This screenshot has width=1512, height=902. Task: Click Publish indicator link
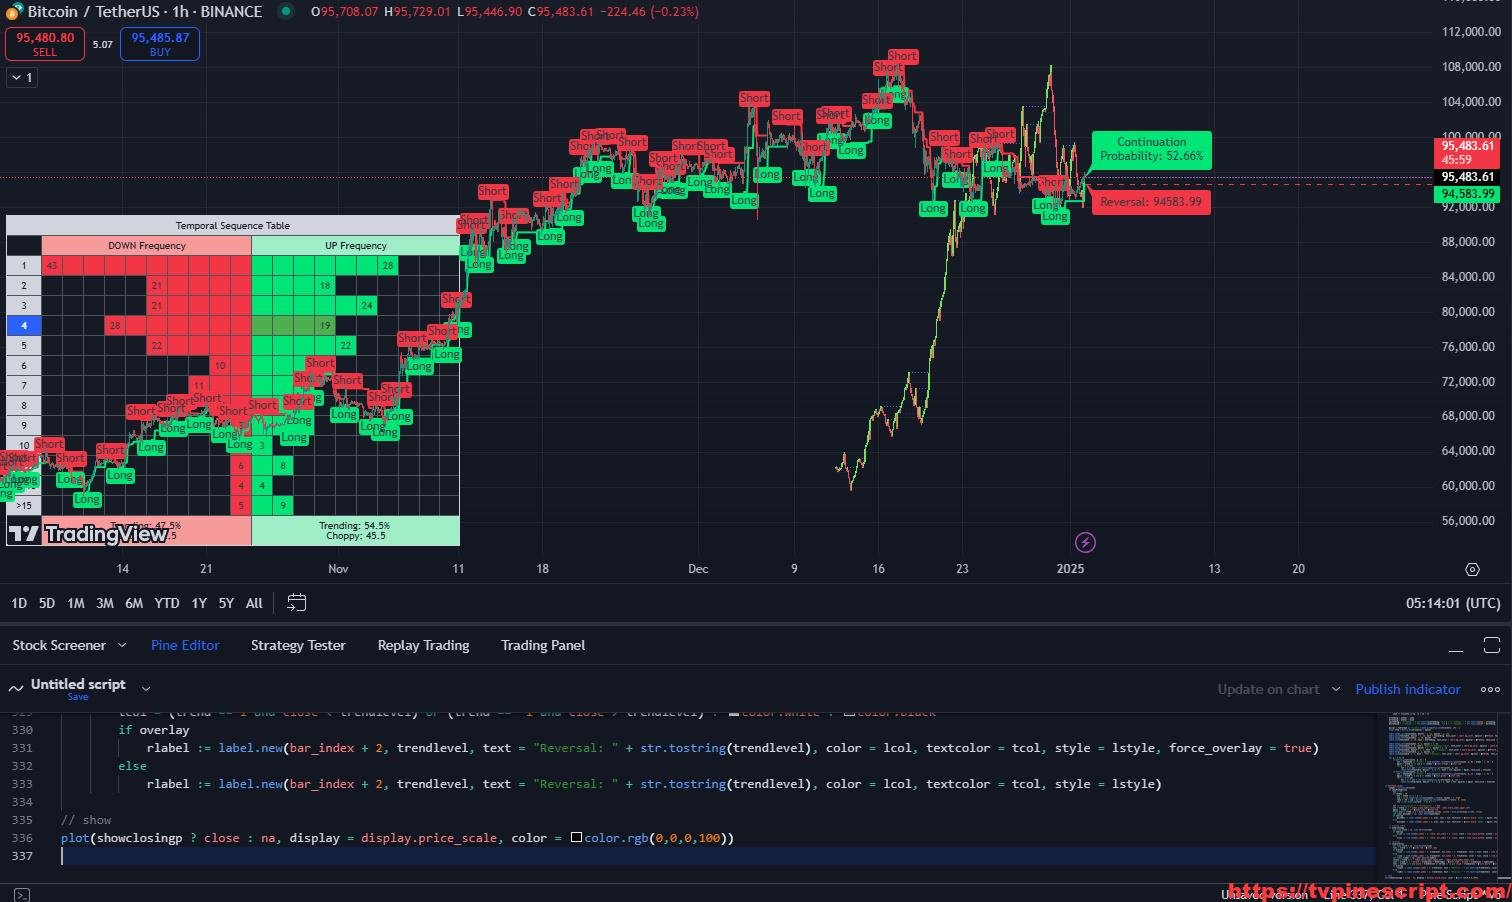[x=1407, y=689]
